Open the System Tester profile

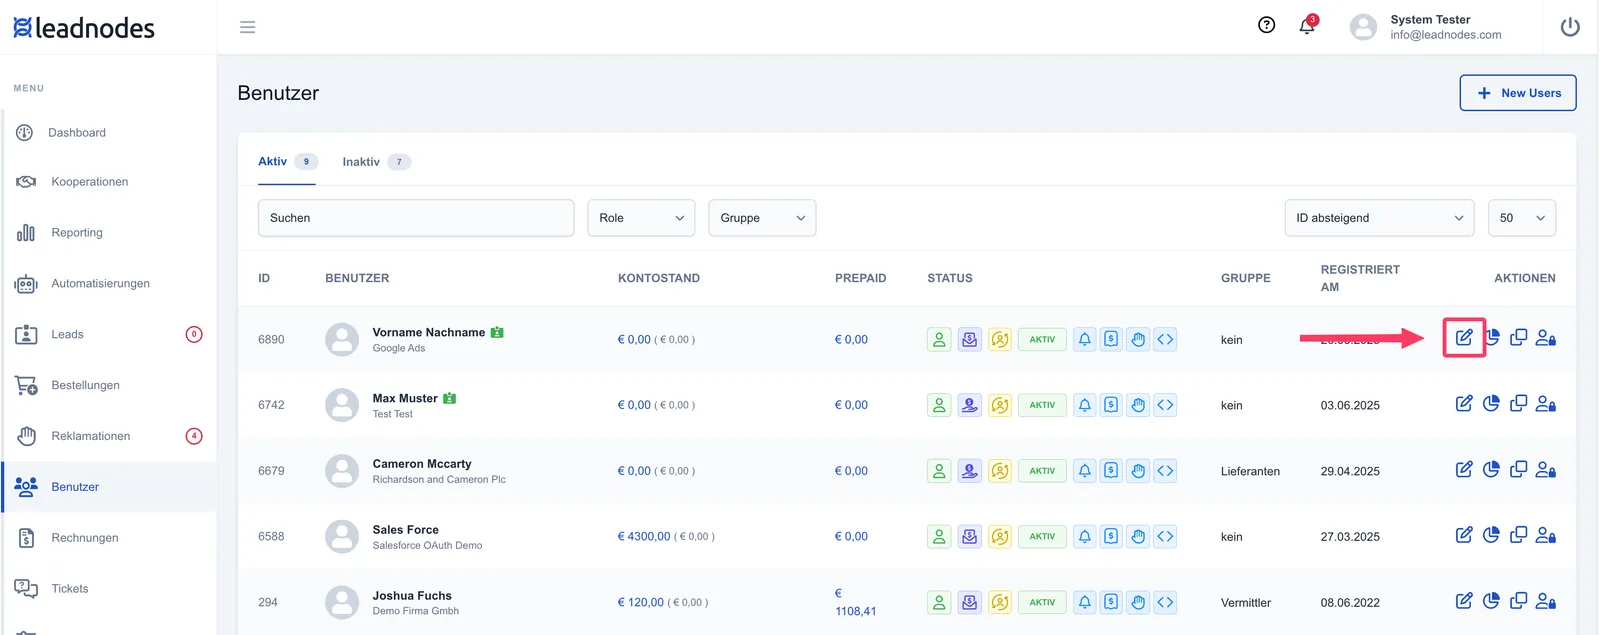tap(1426, 27)
